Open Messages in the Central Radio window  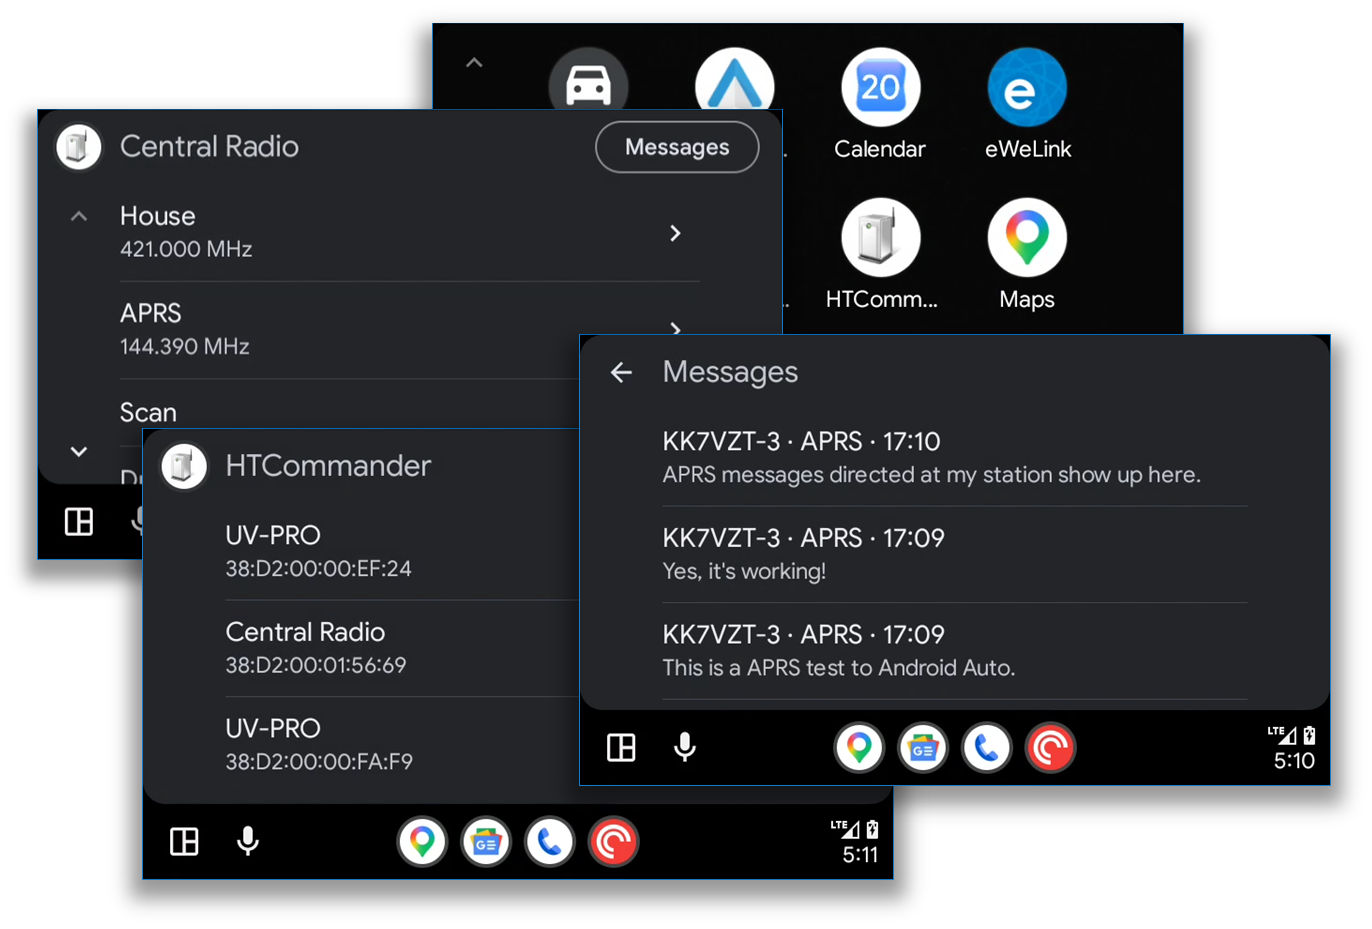[x=677, y=147]
